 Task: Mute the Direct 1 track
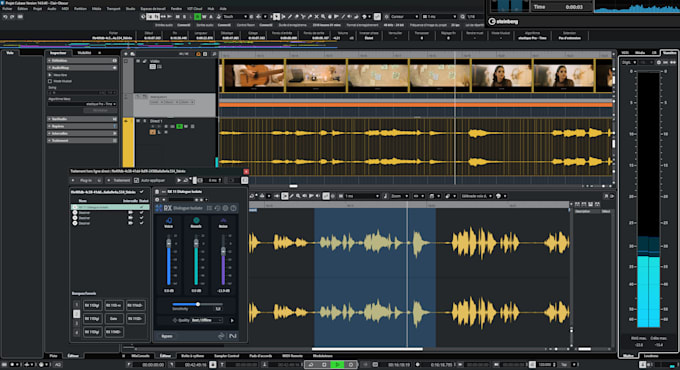(x=138, y=121)
